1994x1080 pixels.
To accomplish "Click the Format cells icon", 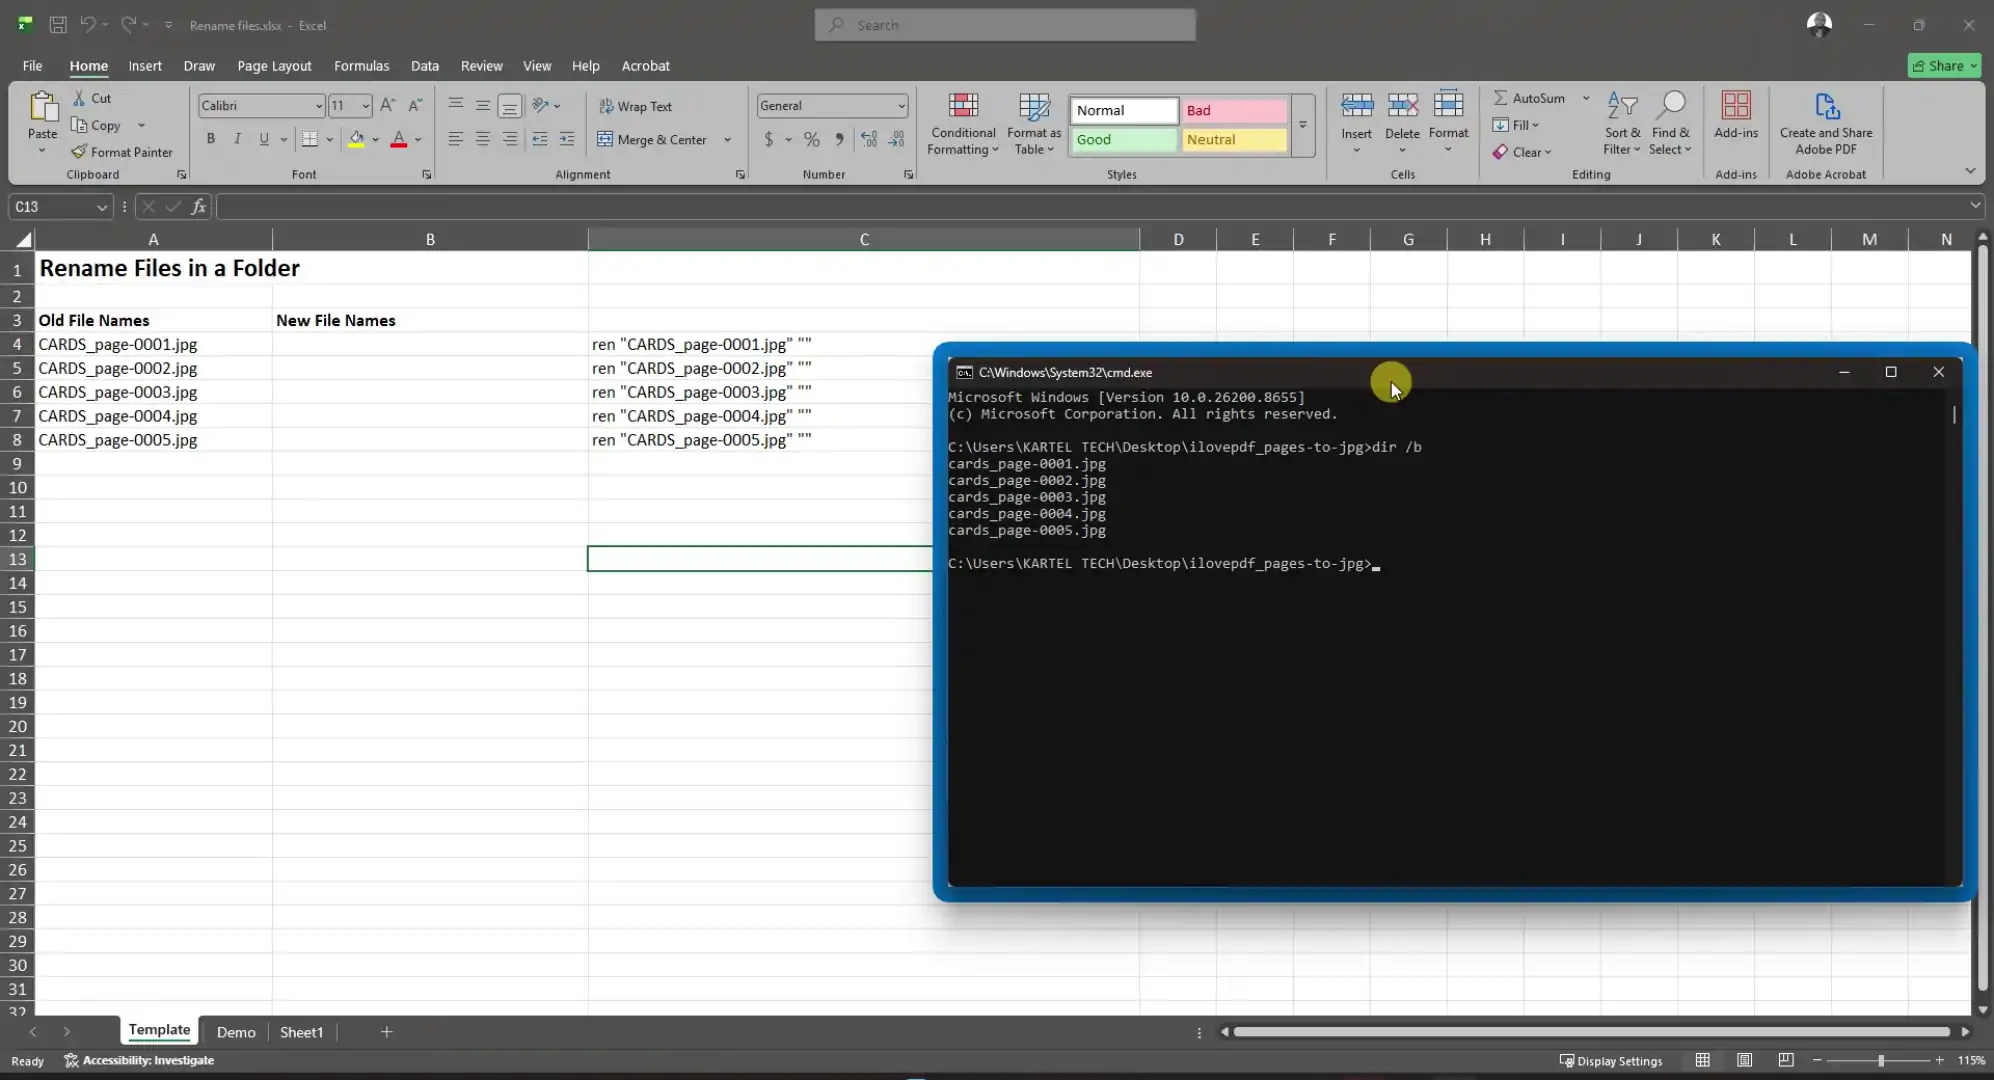I will (x=1448, y=105).
